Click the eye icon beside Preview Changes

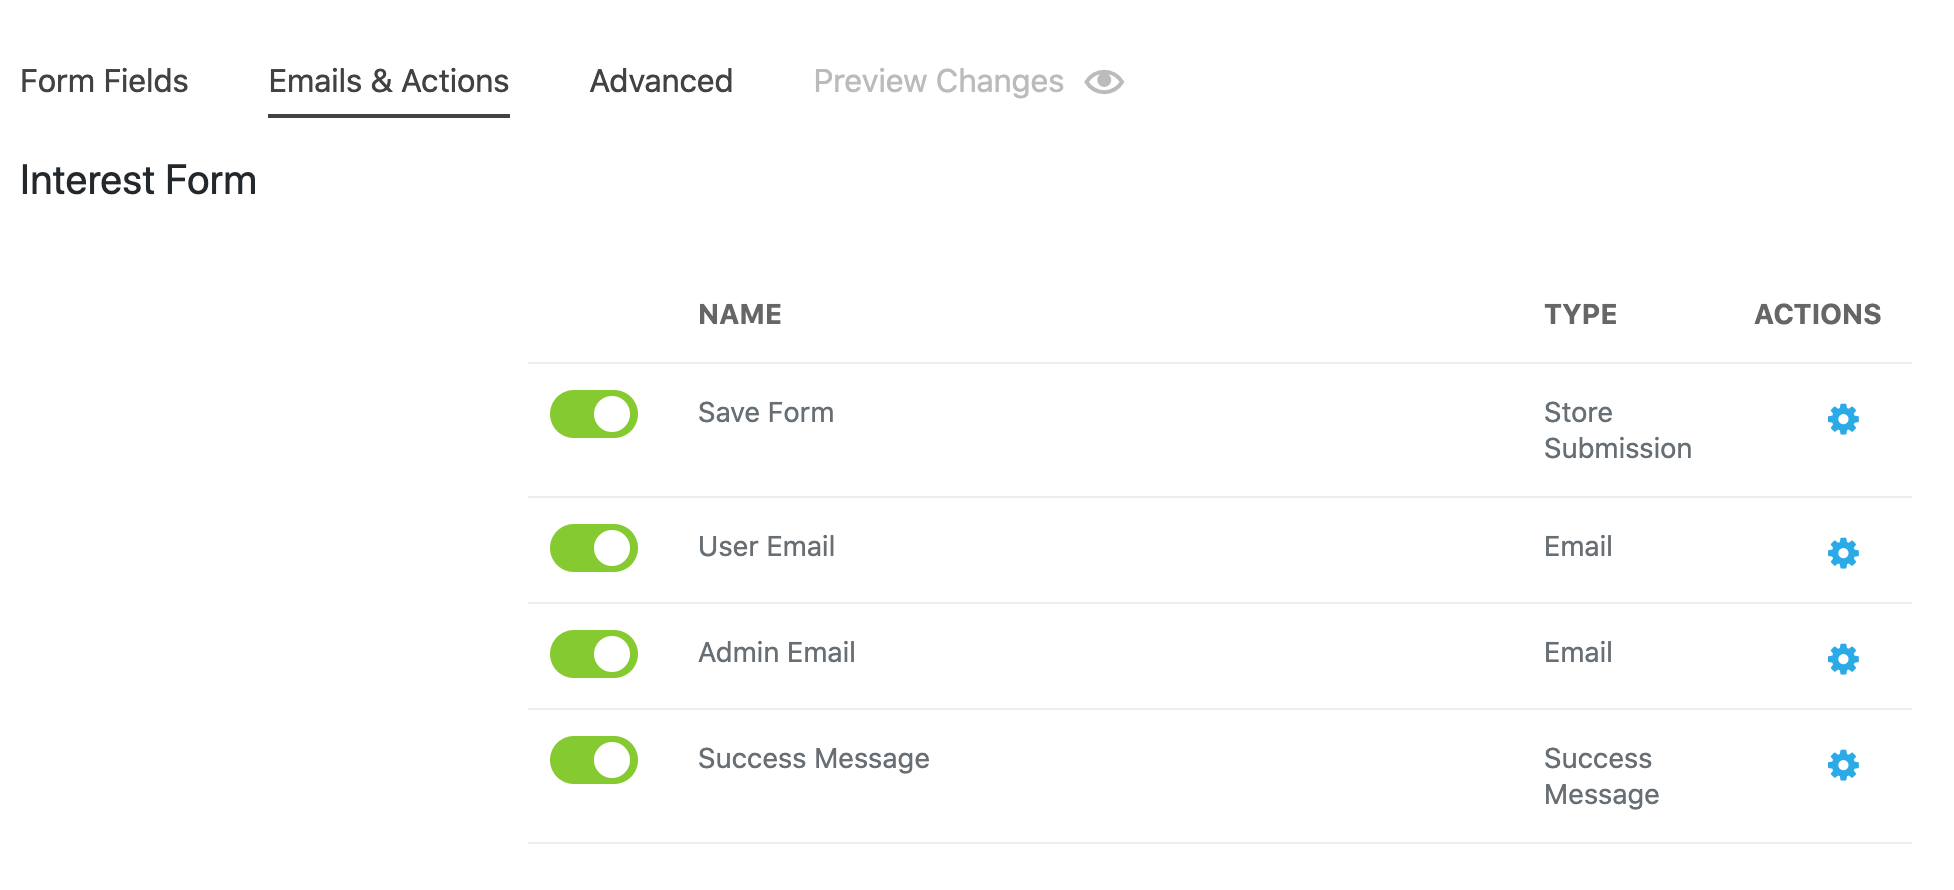click(x=1104, y=82)
